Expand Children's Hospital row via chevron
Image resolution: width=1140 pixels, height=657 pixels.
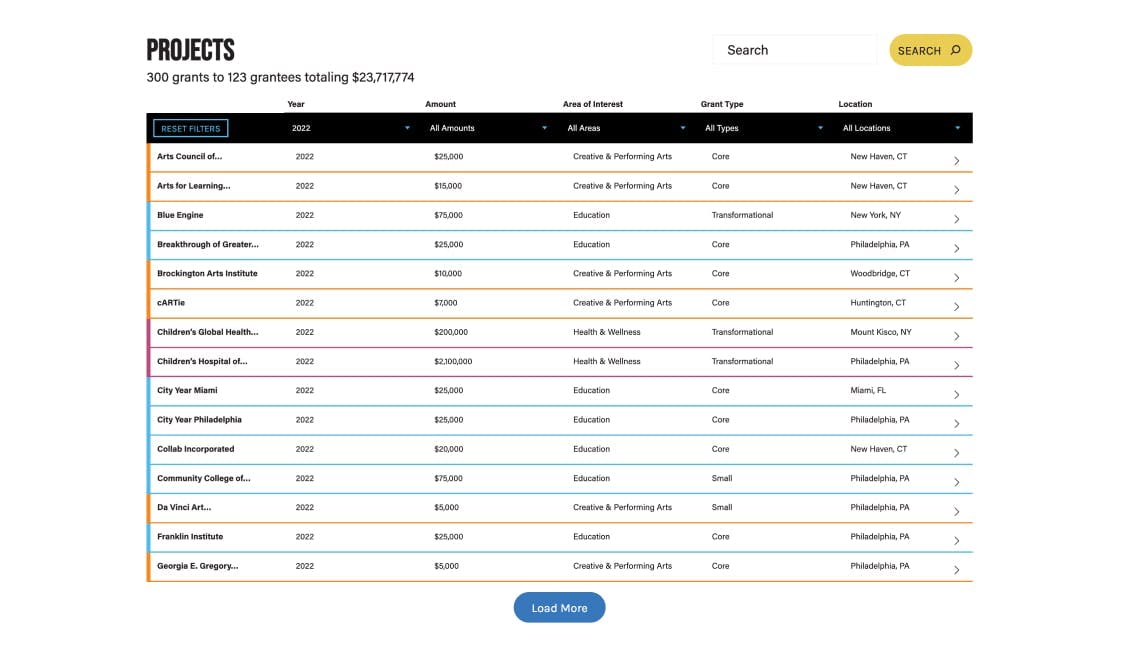pyautogui.click(x=956, y=365)
